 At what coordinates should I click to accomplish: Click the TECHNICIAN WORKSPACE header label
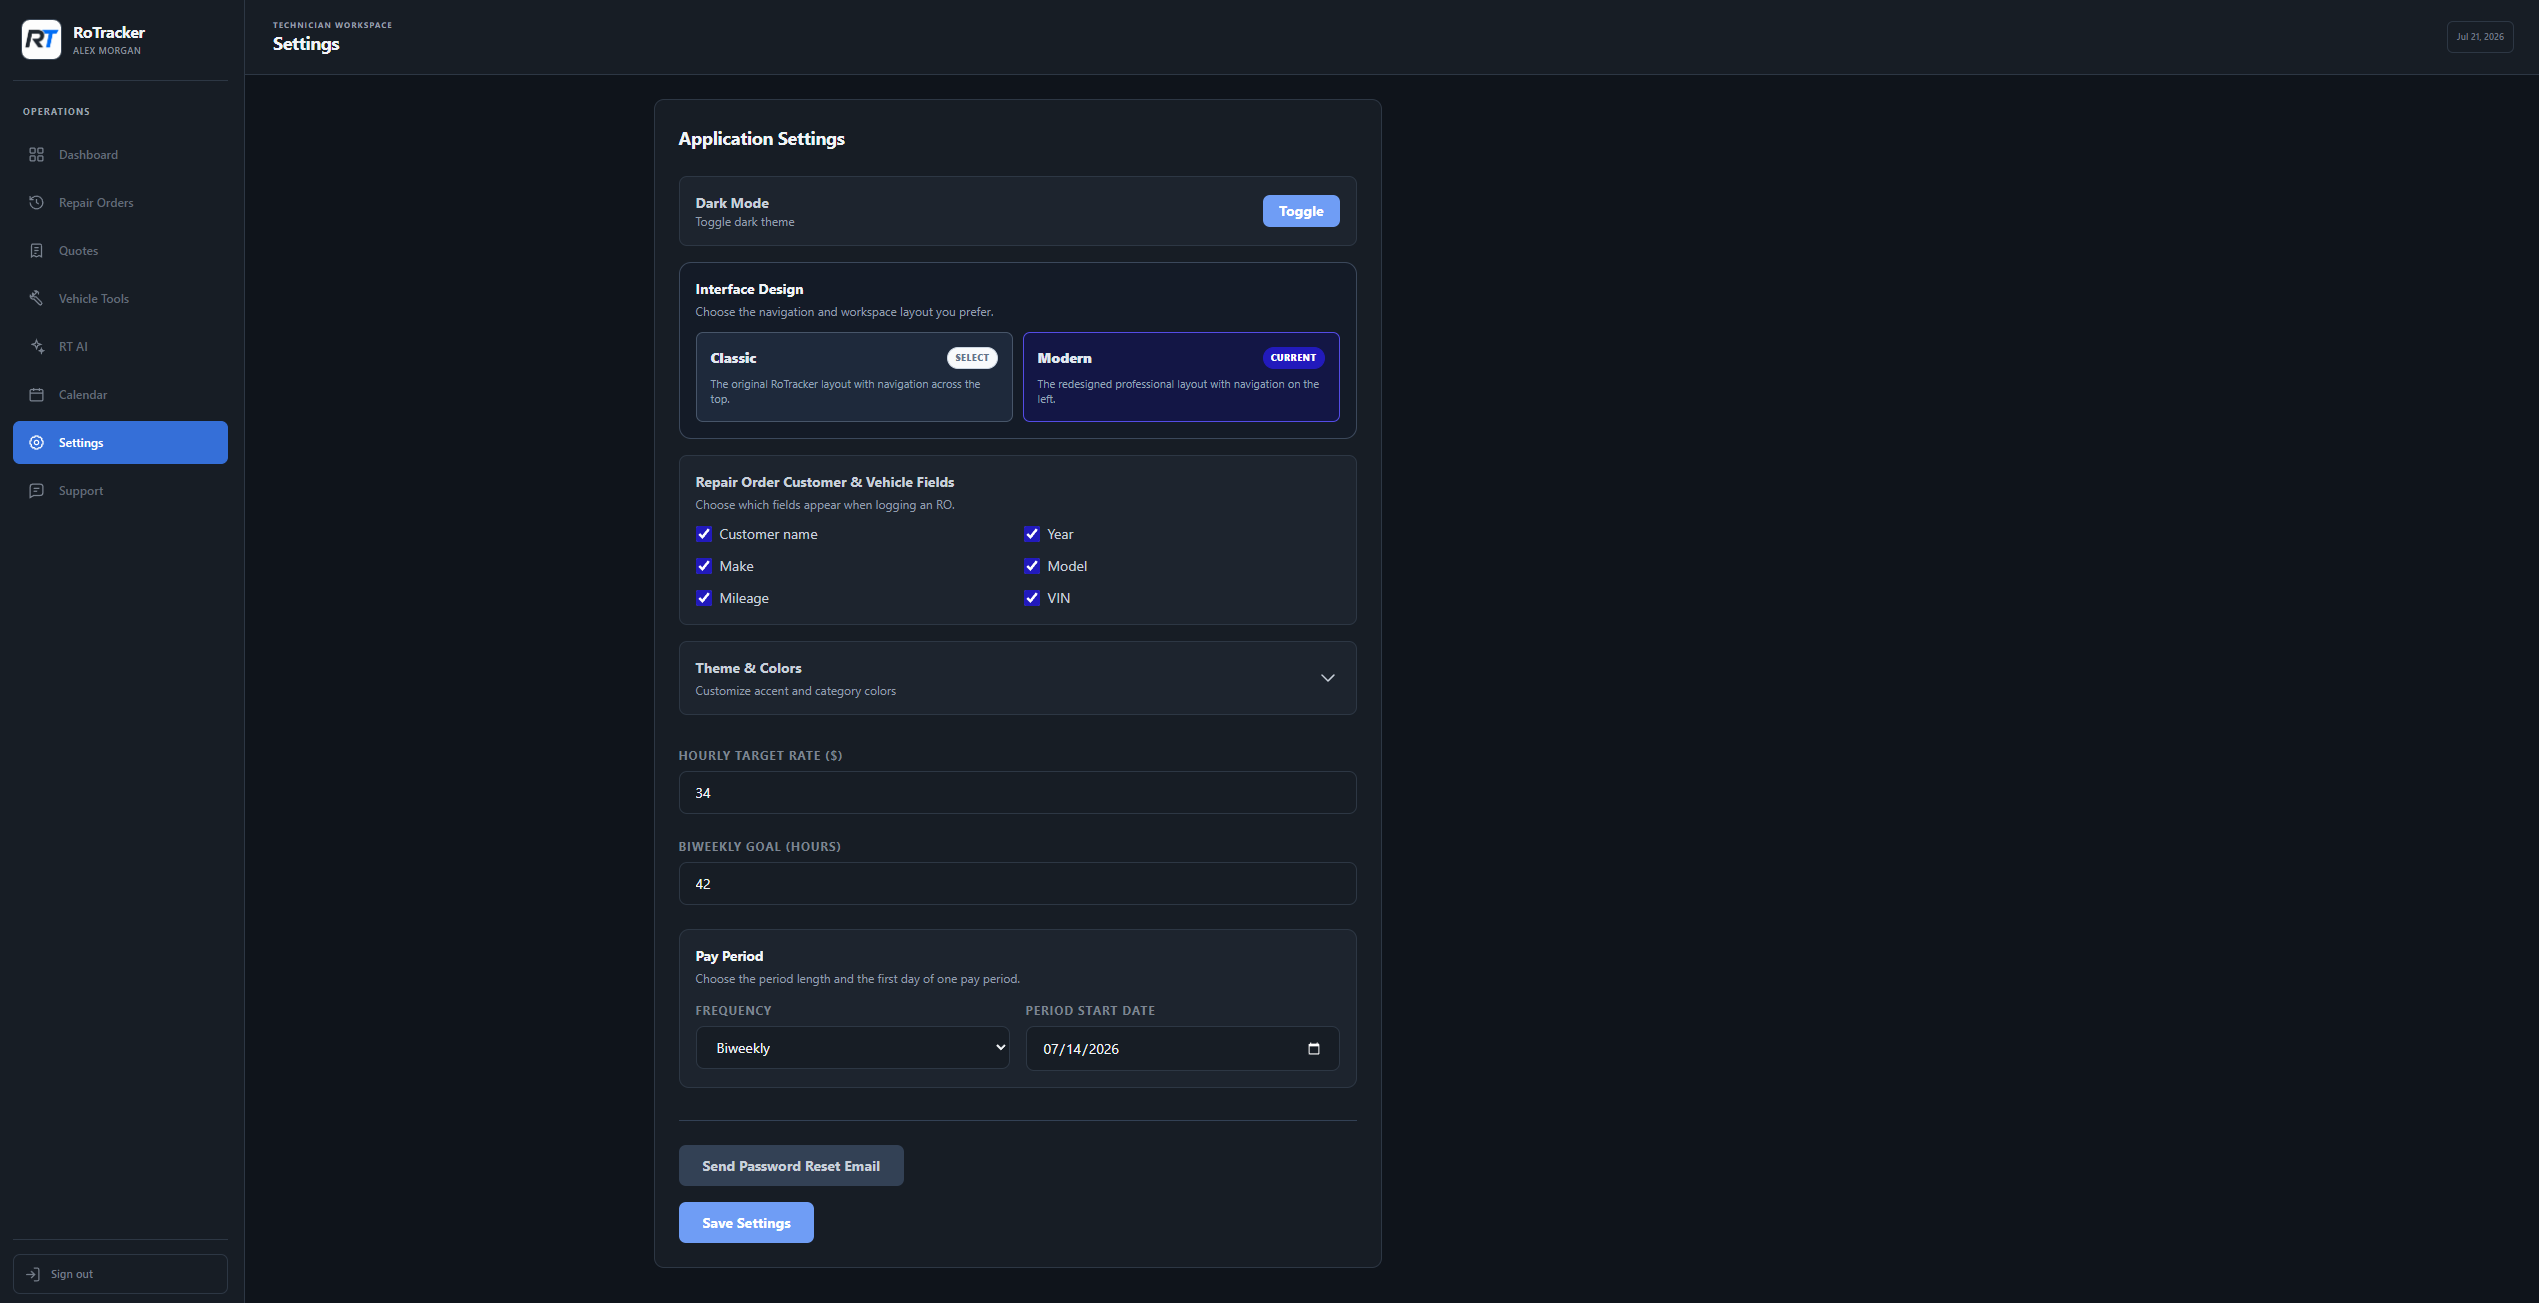333,25
